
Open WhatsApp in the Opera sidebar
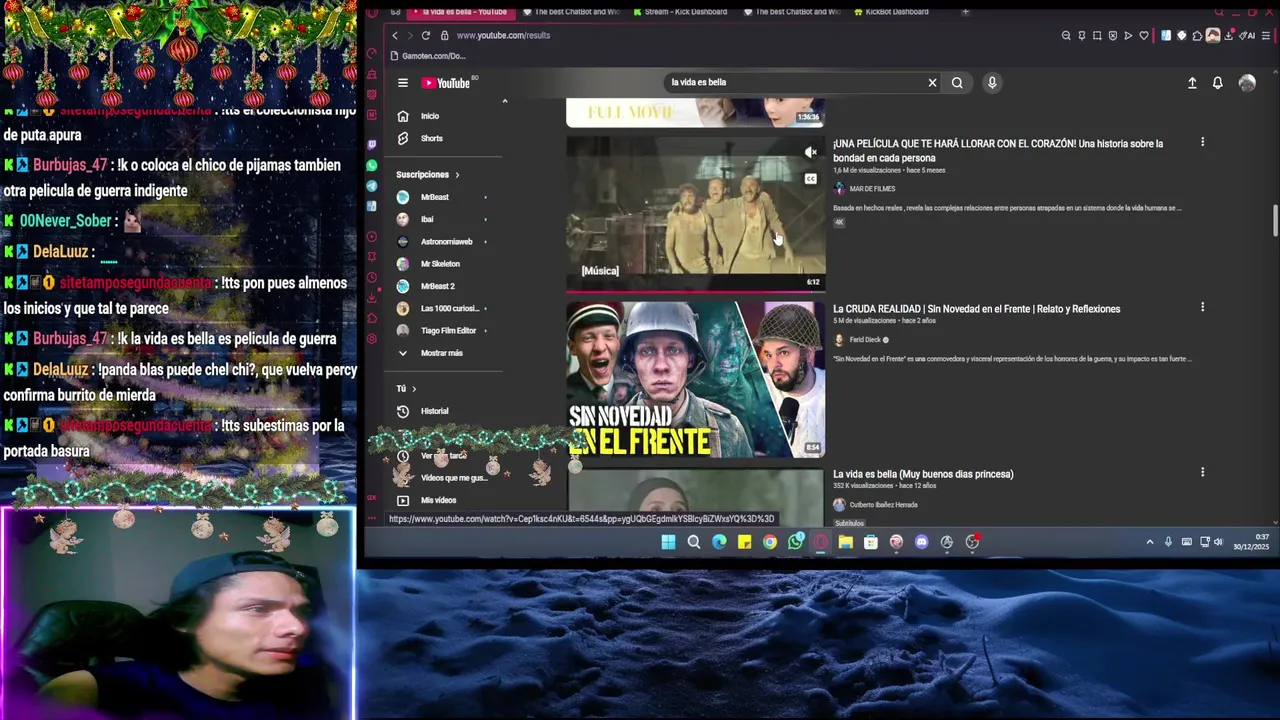(x=372, y=165)
